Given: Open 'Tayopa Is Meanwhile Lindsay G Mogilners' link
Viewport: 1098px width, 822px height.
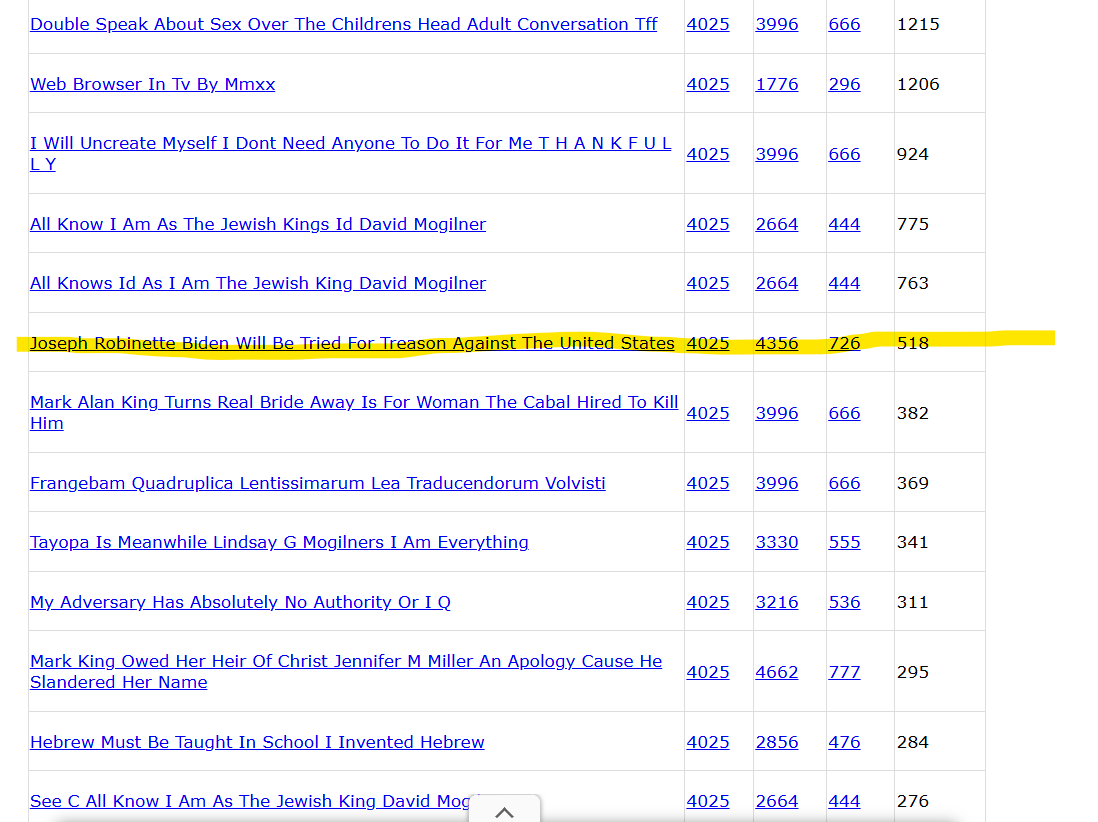Looking at the screenshot, I should [x=279, y=543].
